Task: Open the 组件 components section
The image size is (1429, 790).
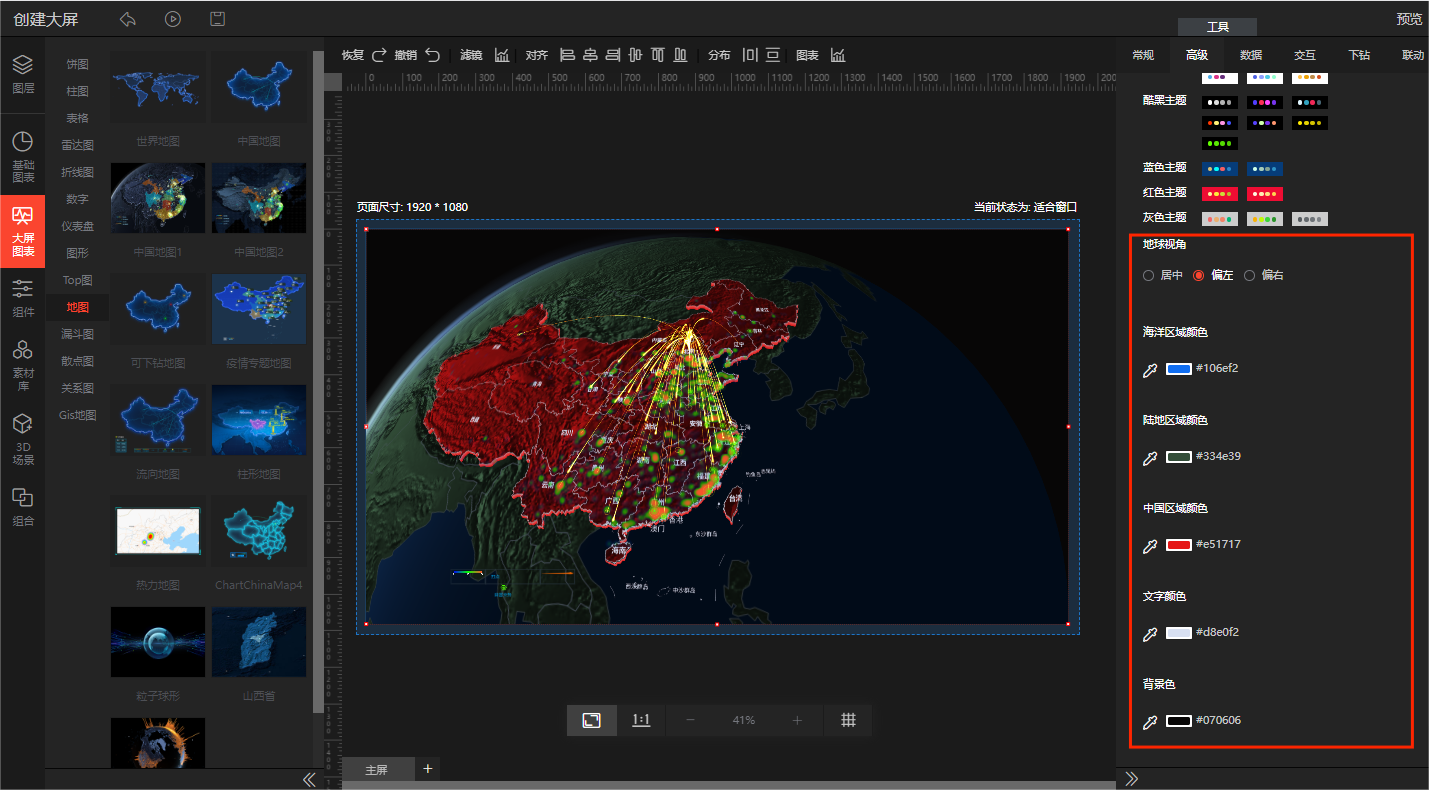Action: pos(22,298)
